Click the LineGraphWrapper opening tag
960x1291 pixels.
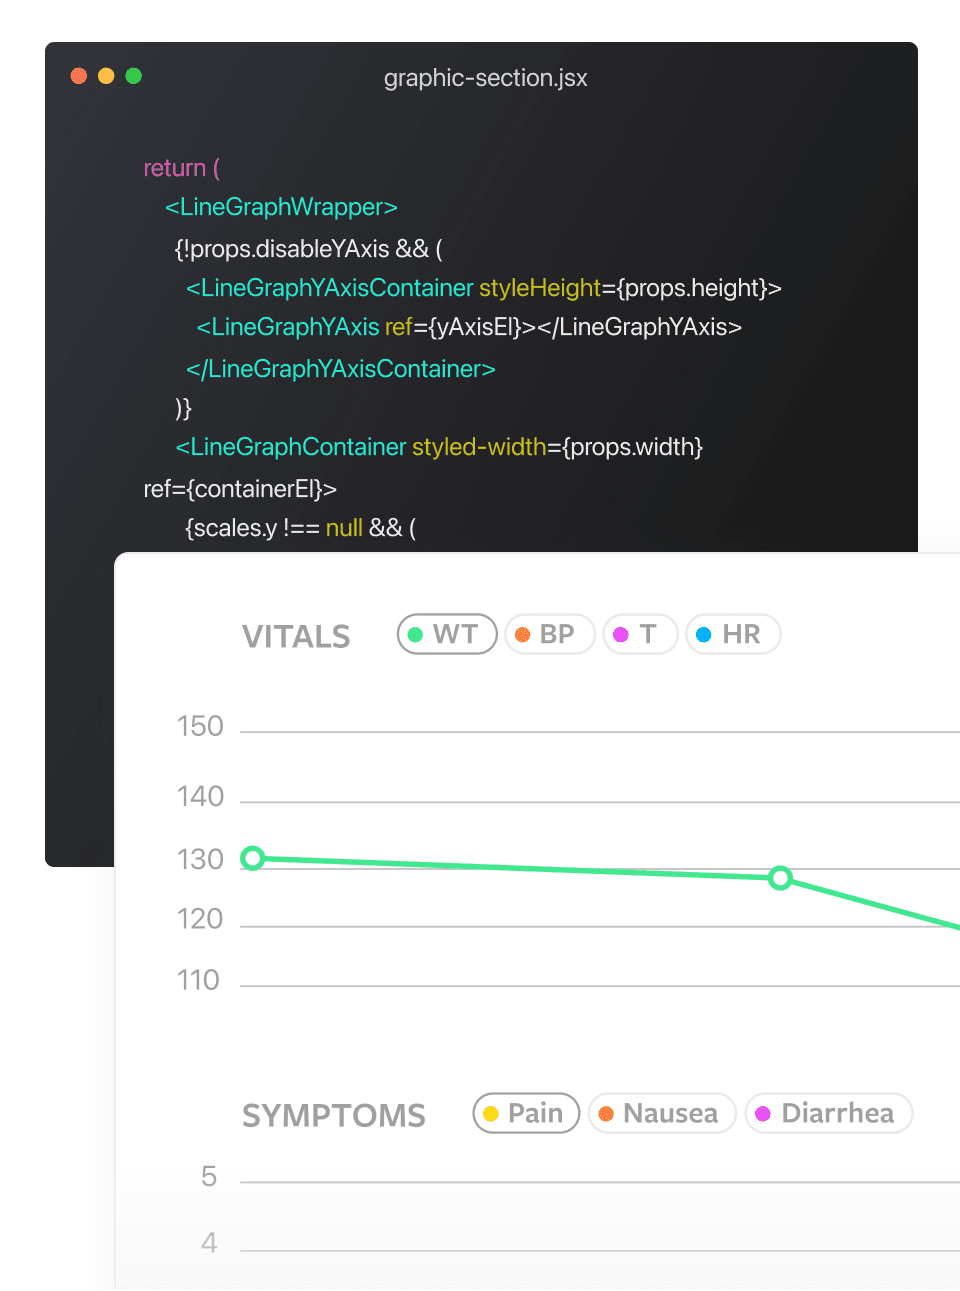pyautogui.click(x=281, y=207)
